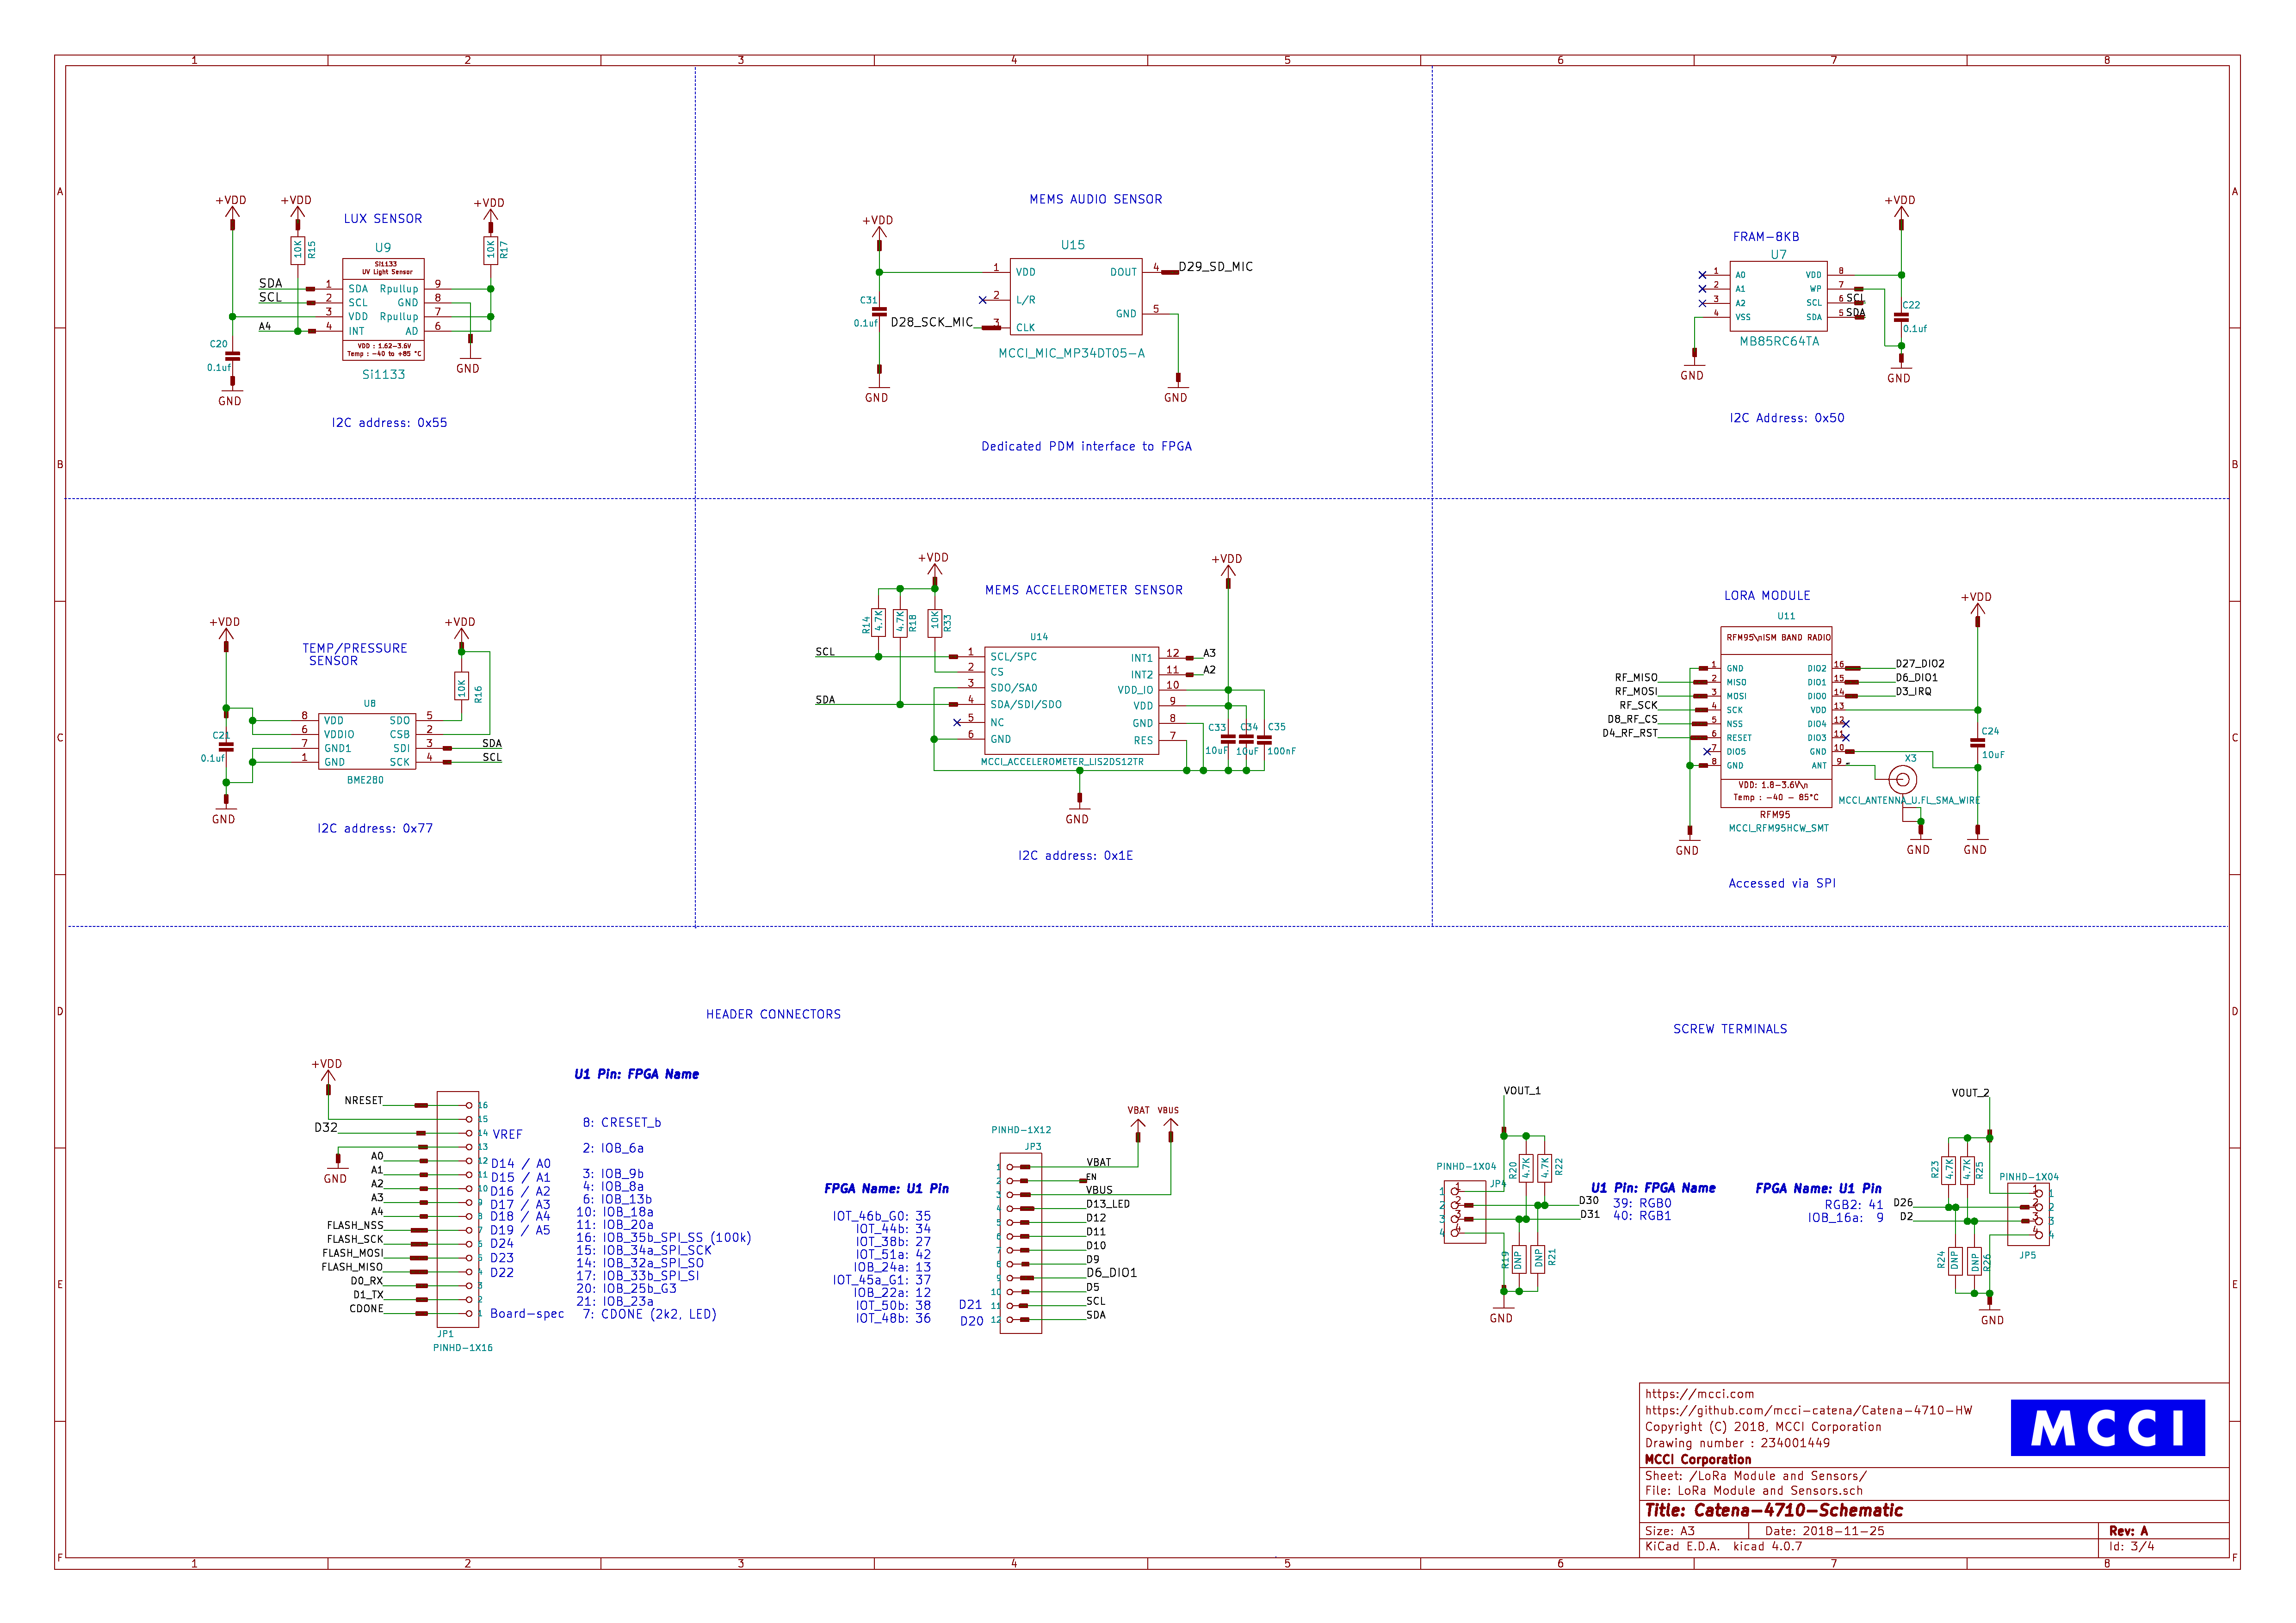The height and width of the screenshot is (1623, 2296).
Task: Select the U15 MEMS microphone symbol
Action: 1075,297
